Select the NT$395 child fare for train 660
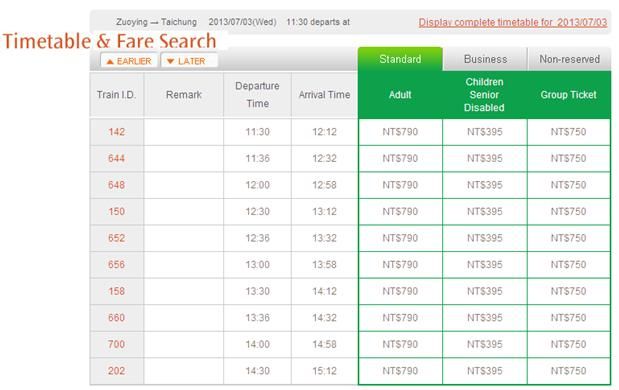This screenshot has width=619, height=390. pos(484,318)
